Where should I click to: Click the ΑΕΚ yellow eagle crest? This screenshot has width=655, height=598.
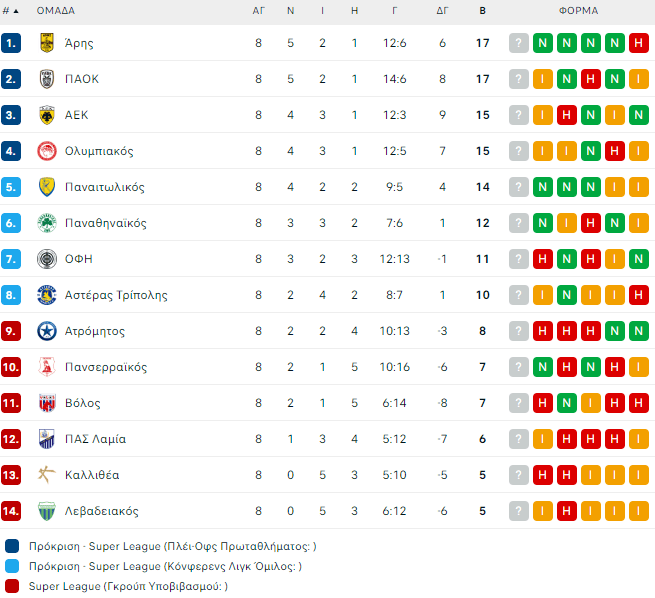[45, 115]
